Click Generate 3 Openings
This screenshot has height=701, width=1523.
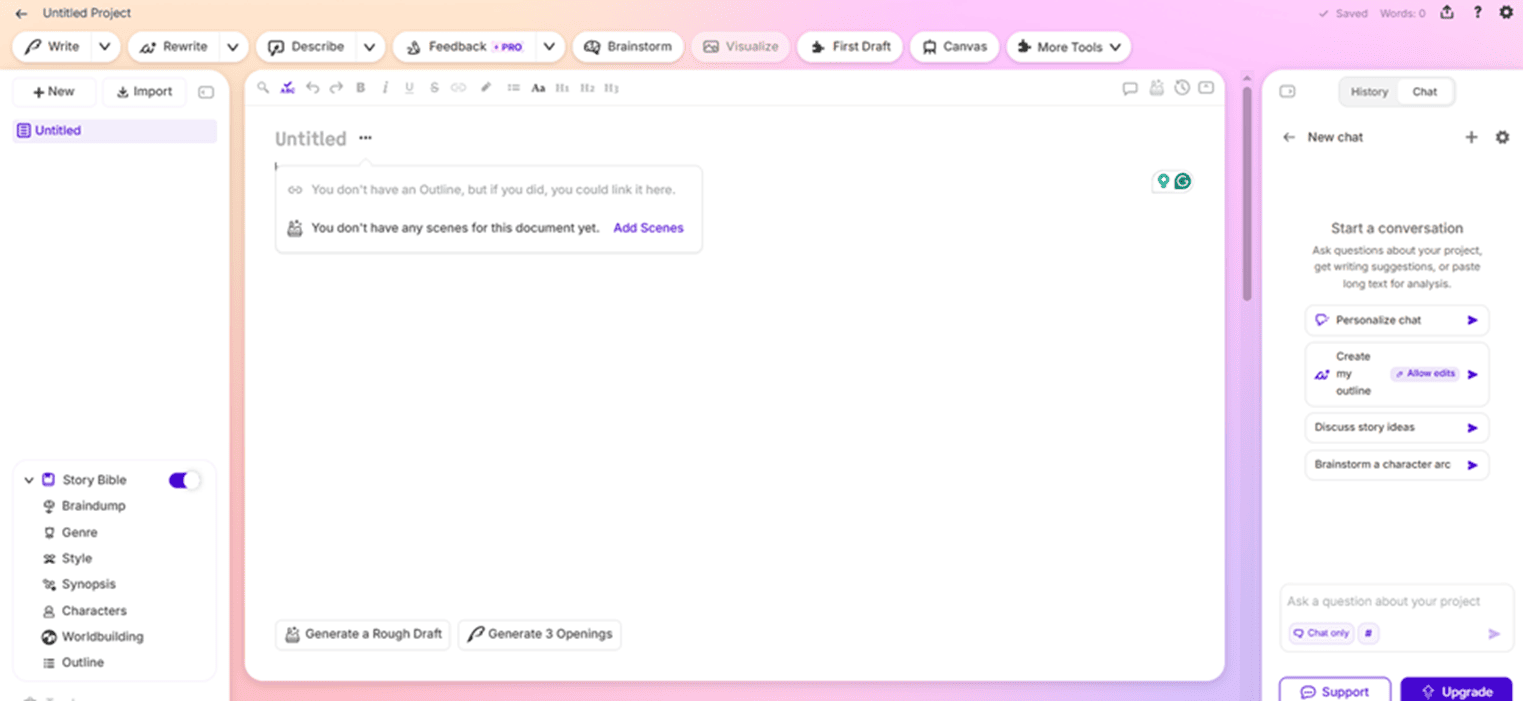click(540, 634)
